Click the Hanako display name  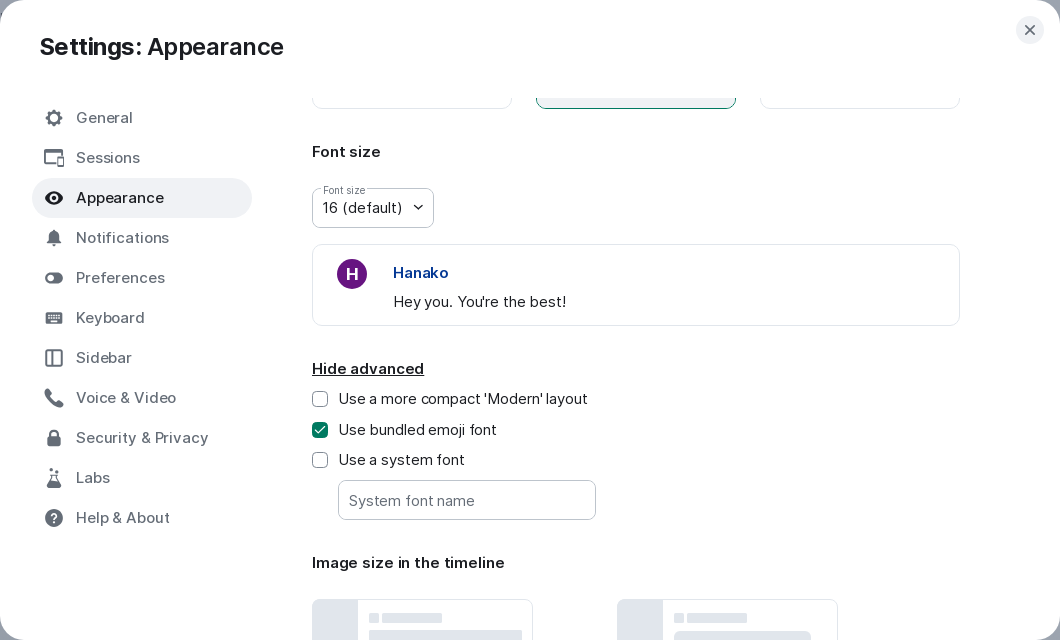coord(420,273)
